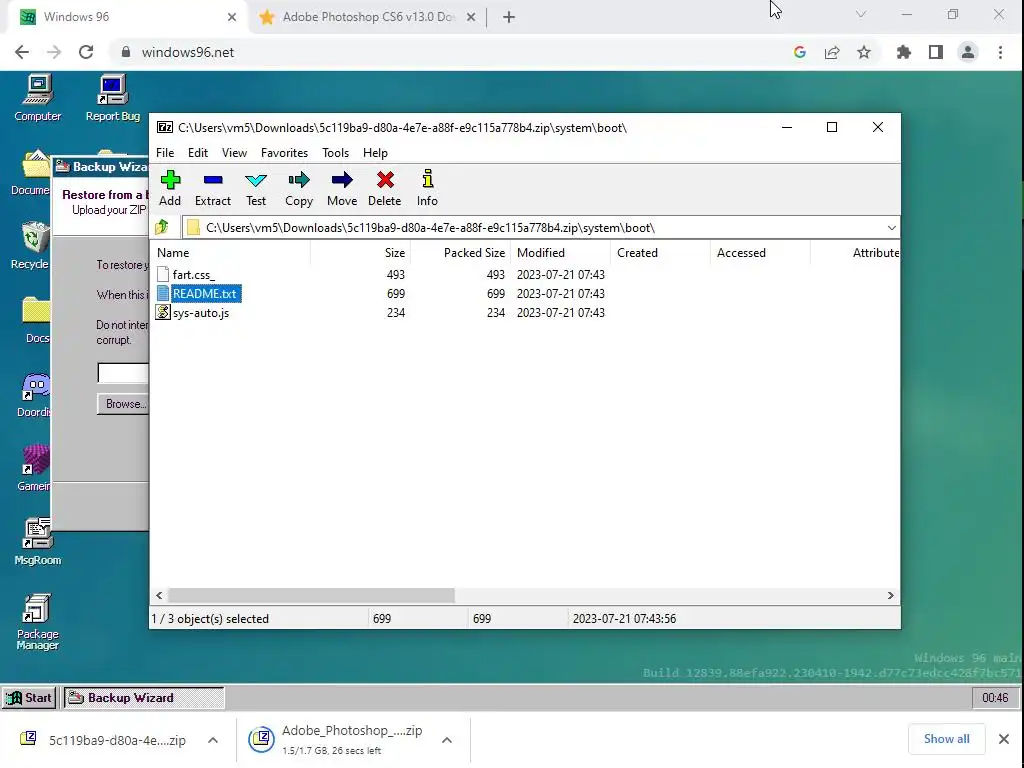Screen dimensions: 1024x768
Task: Sort by the Accessed column header
Action: pos(760,253)
